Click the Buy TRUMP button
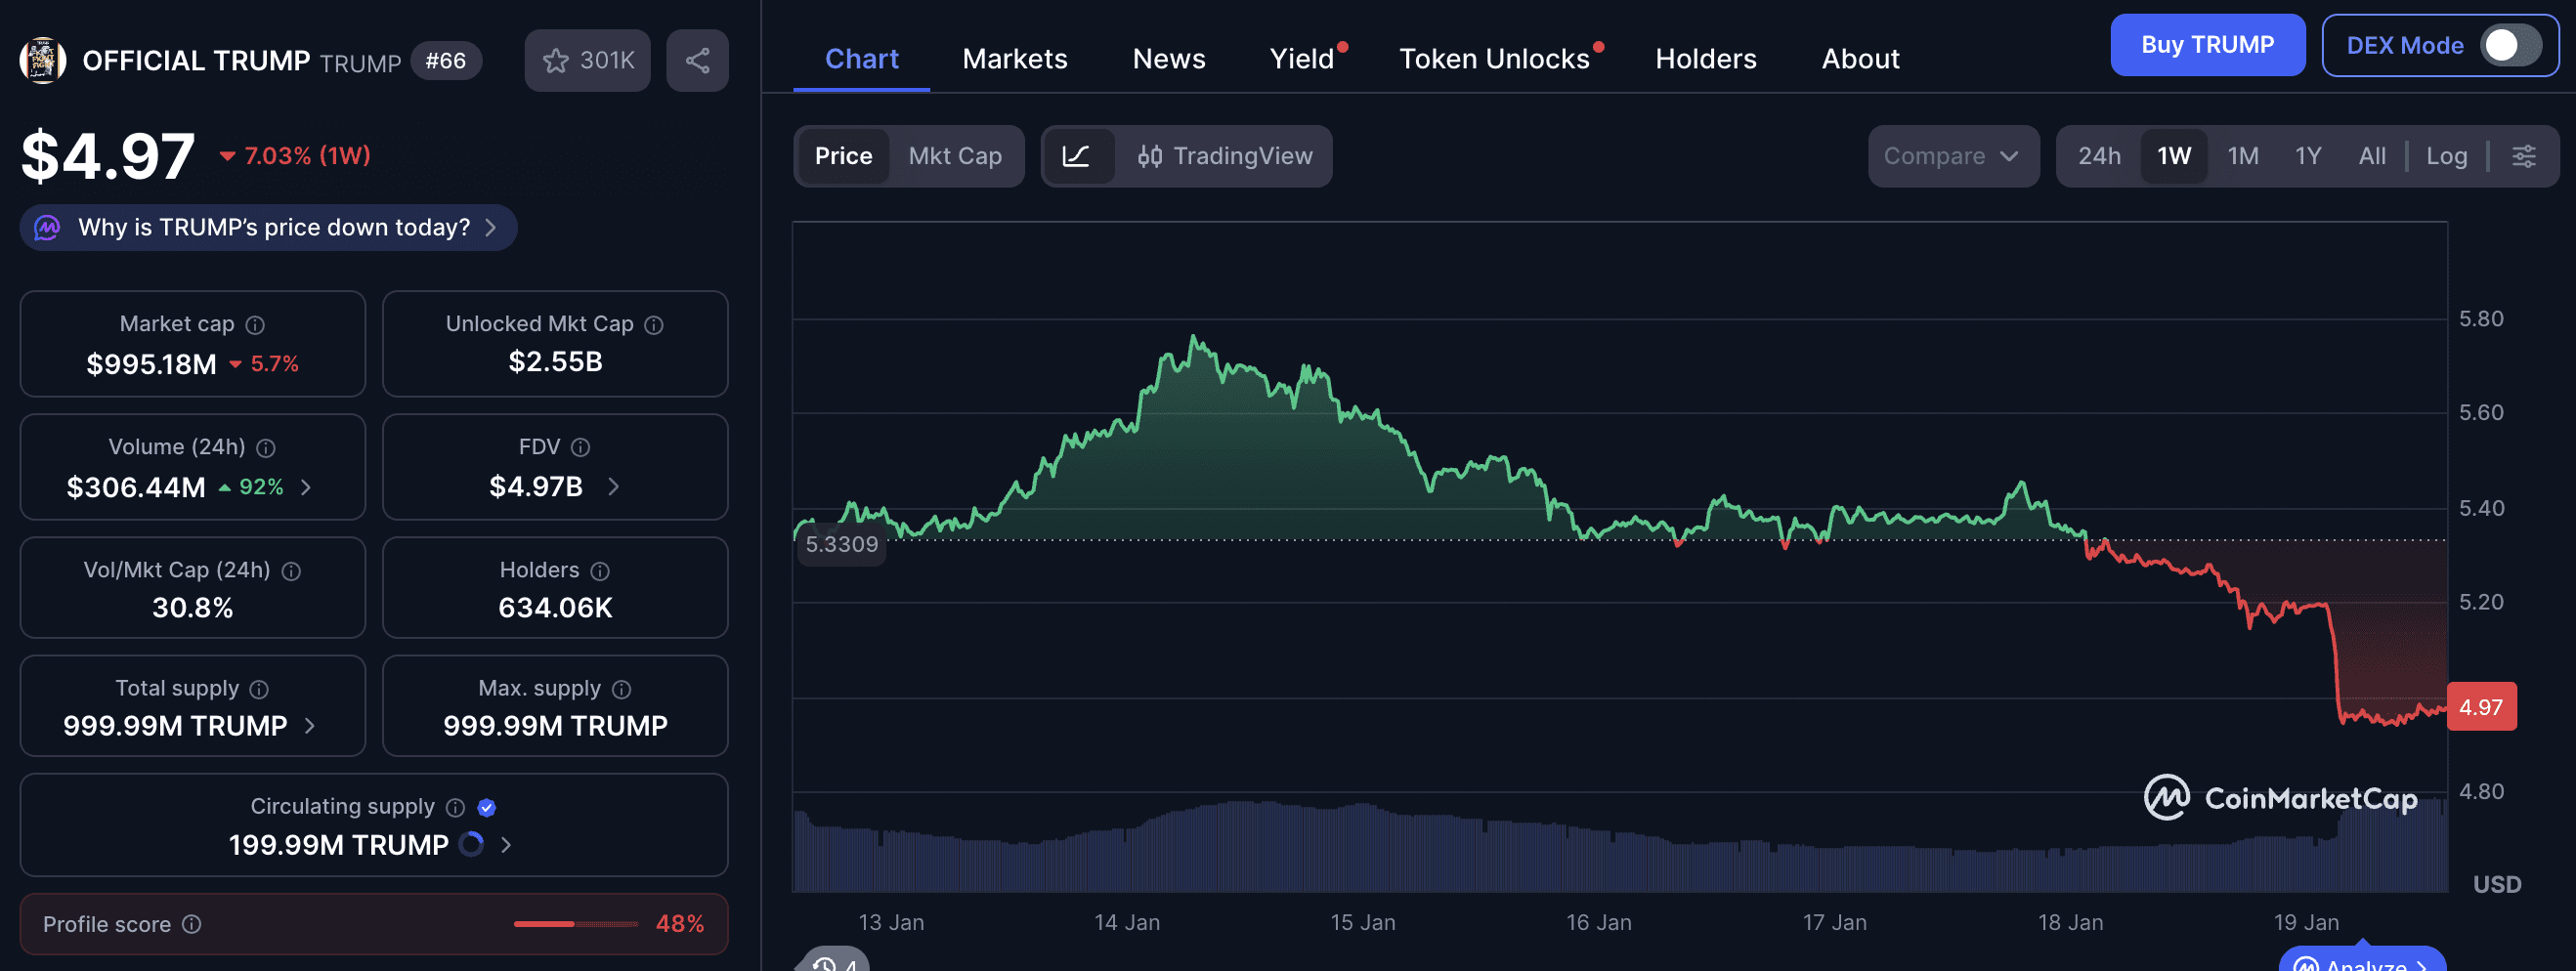This screenshot has width=2576, height=971. pyautogui.click(x=2208, y=45)
